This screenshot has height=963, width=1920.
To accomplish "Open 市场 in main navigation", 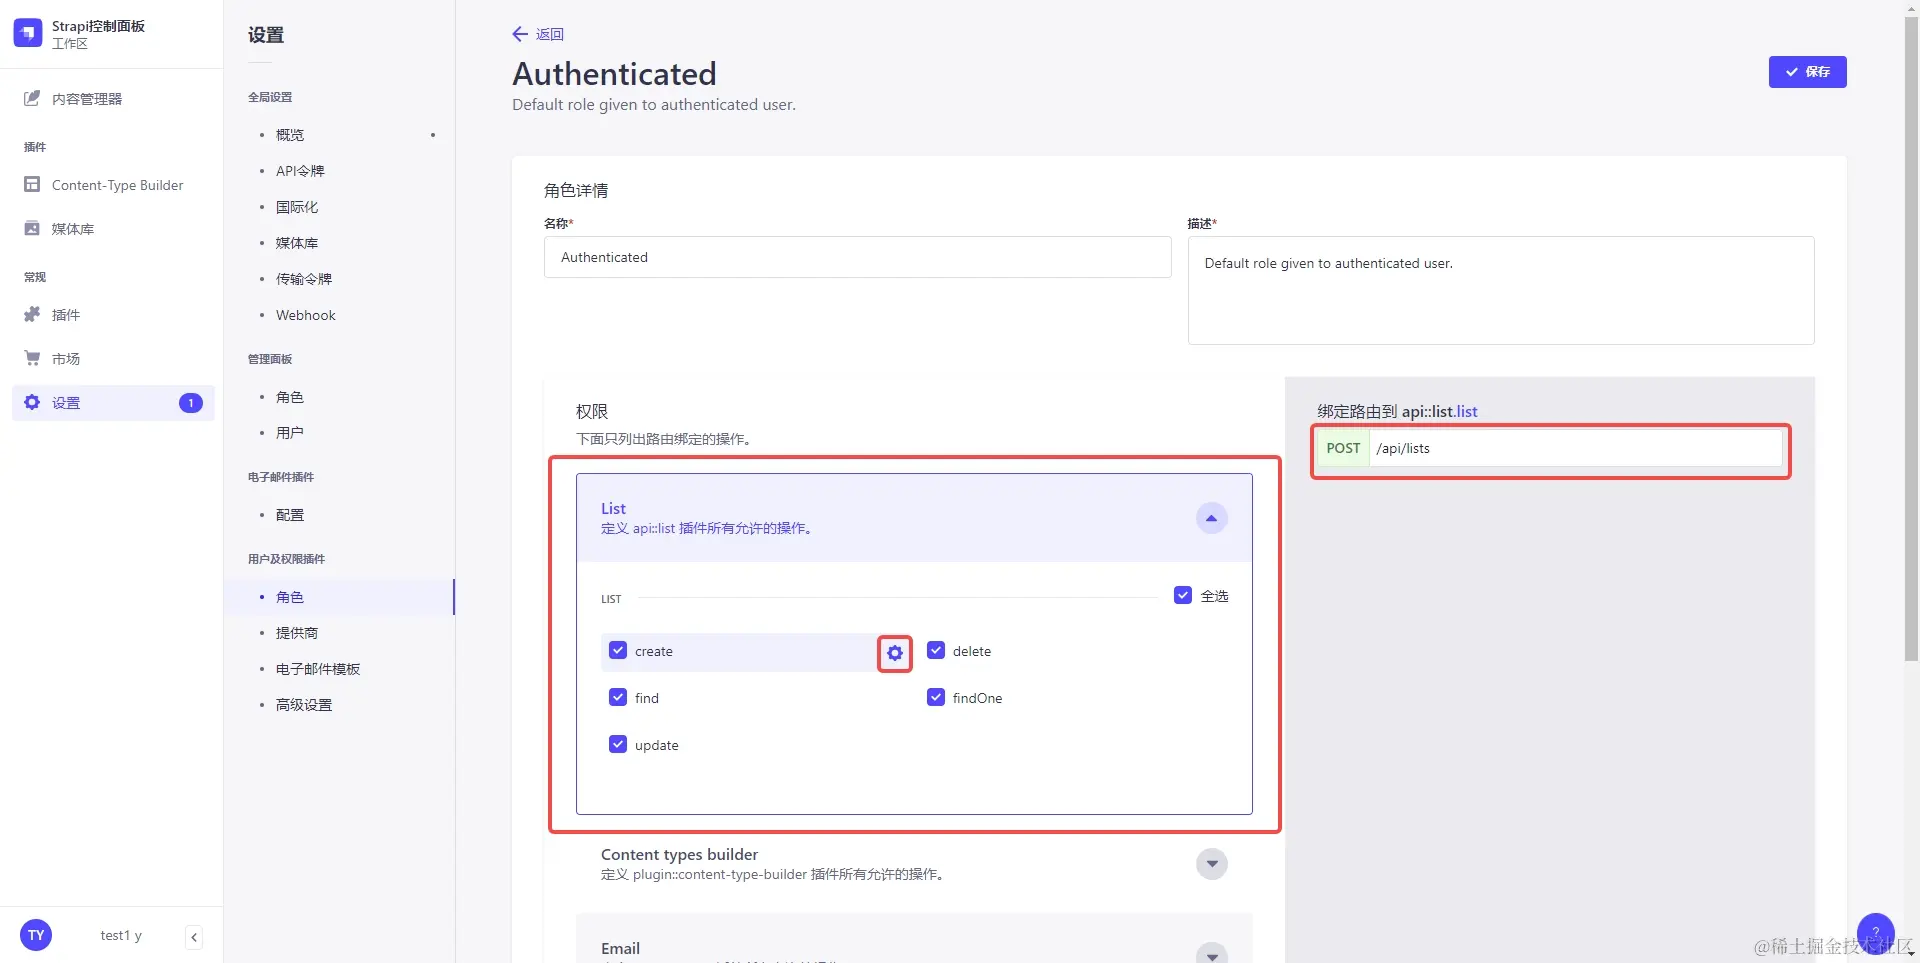I will point(66,359).
